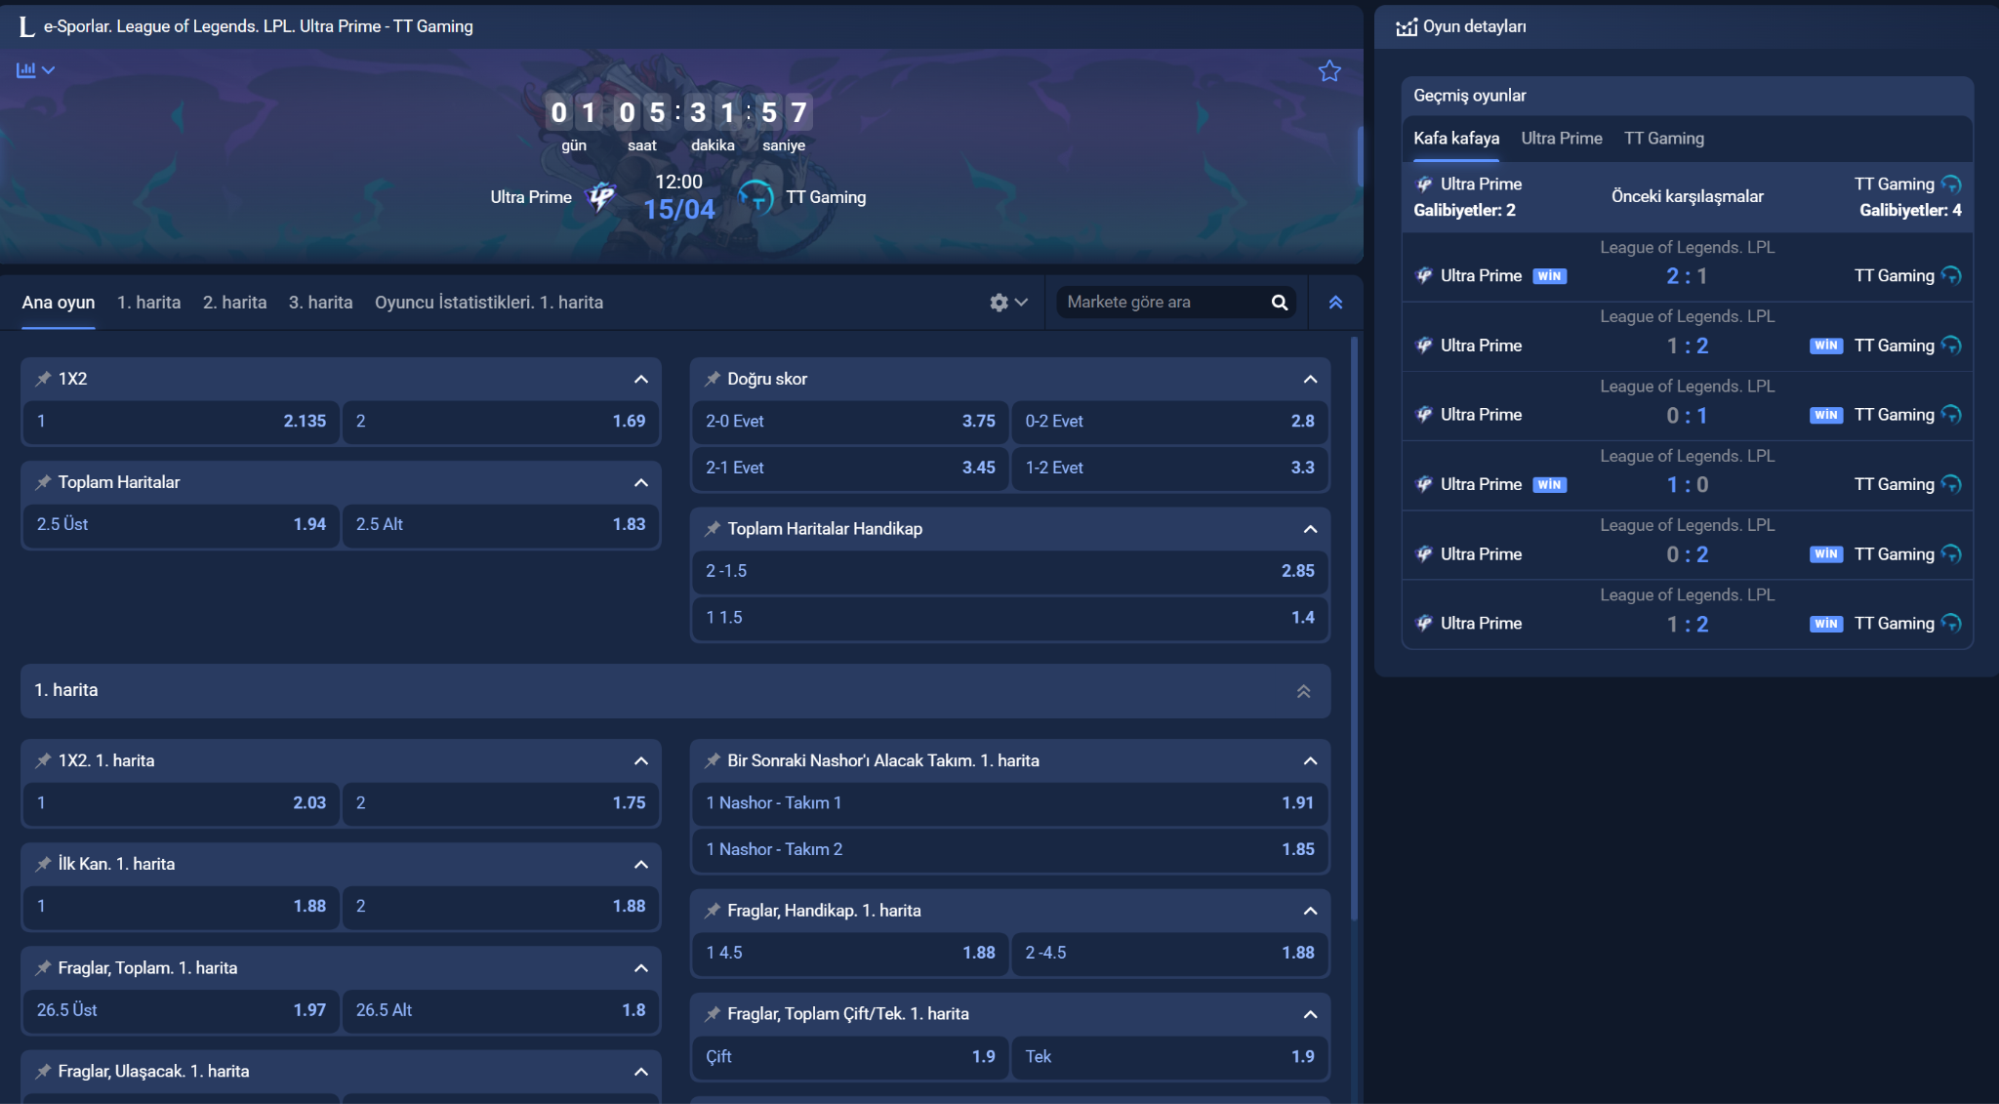Click TT Gaming team logo in header

[x=756, y=196]
